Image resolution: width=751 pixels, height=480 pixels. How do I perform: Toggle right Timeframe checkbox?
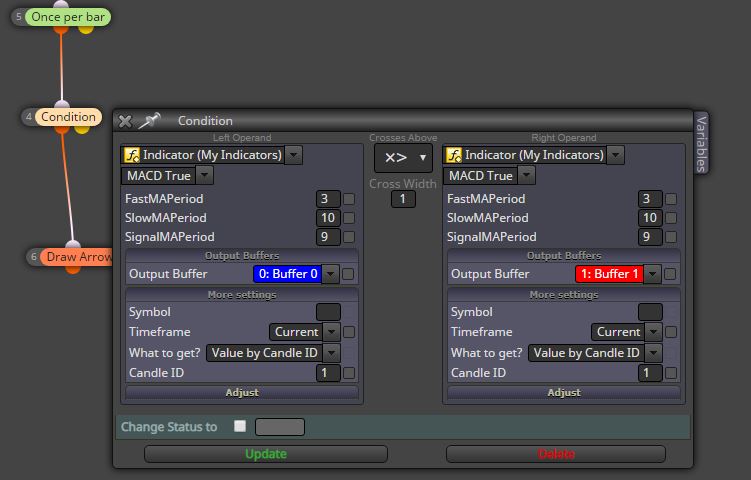(671, 332)
